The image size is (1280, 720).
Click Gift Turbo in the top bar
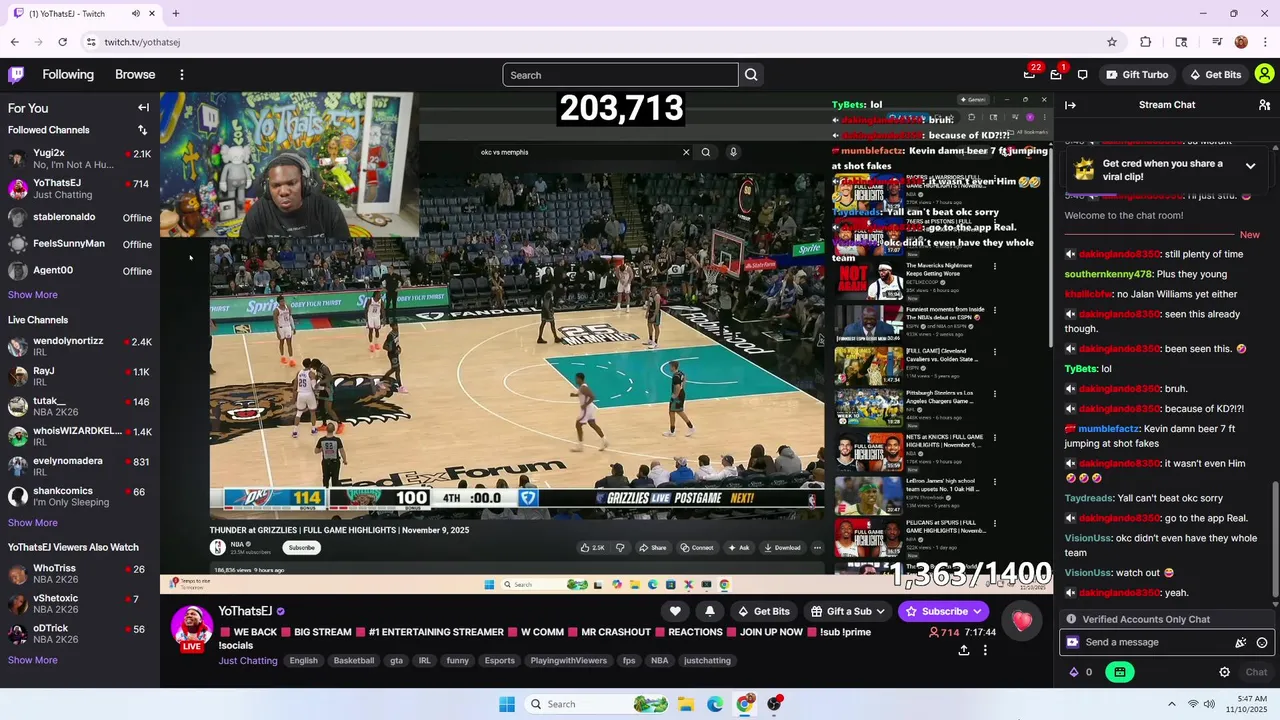1137,74
